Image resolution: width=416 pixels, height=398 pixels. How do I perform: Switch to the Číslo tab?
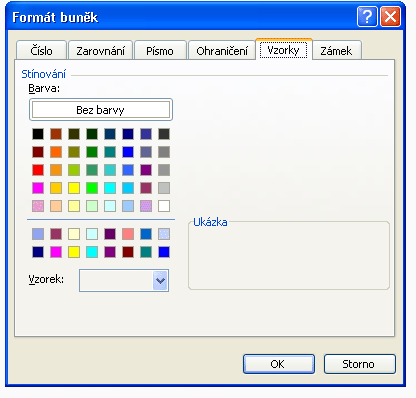(x=41, y=51)
